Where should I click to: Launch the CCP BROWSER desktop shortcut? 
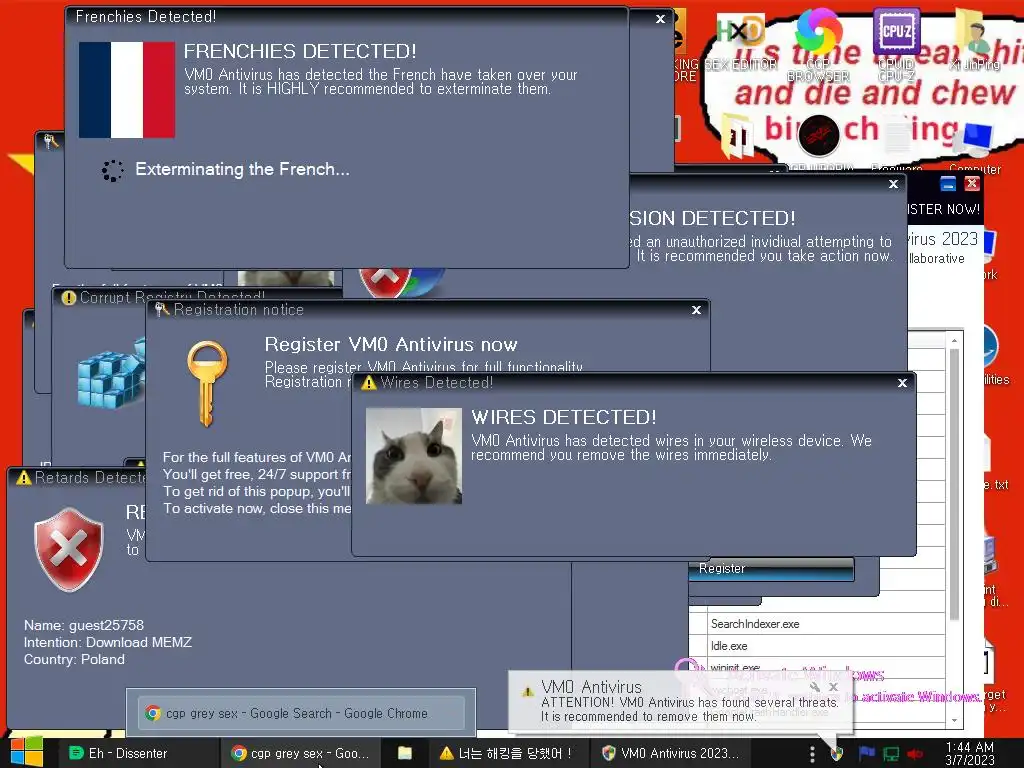(818, 43)
